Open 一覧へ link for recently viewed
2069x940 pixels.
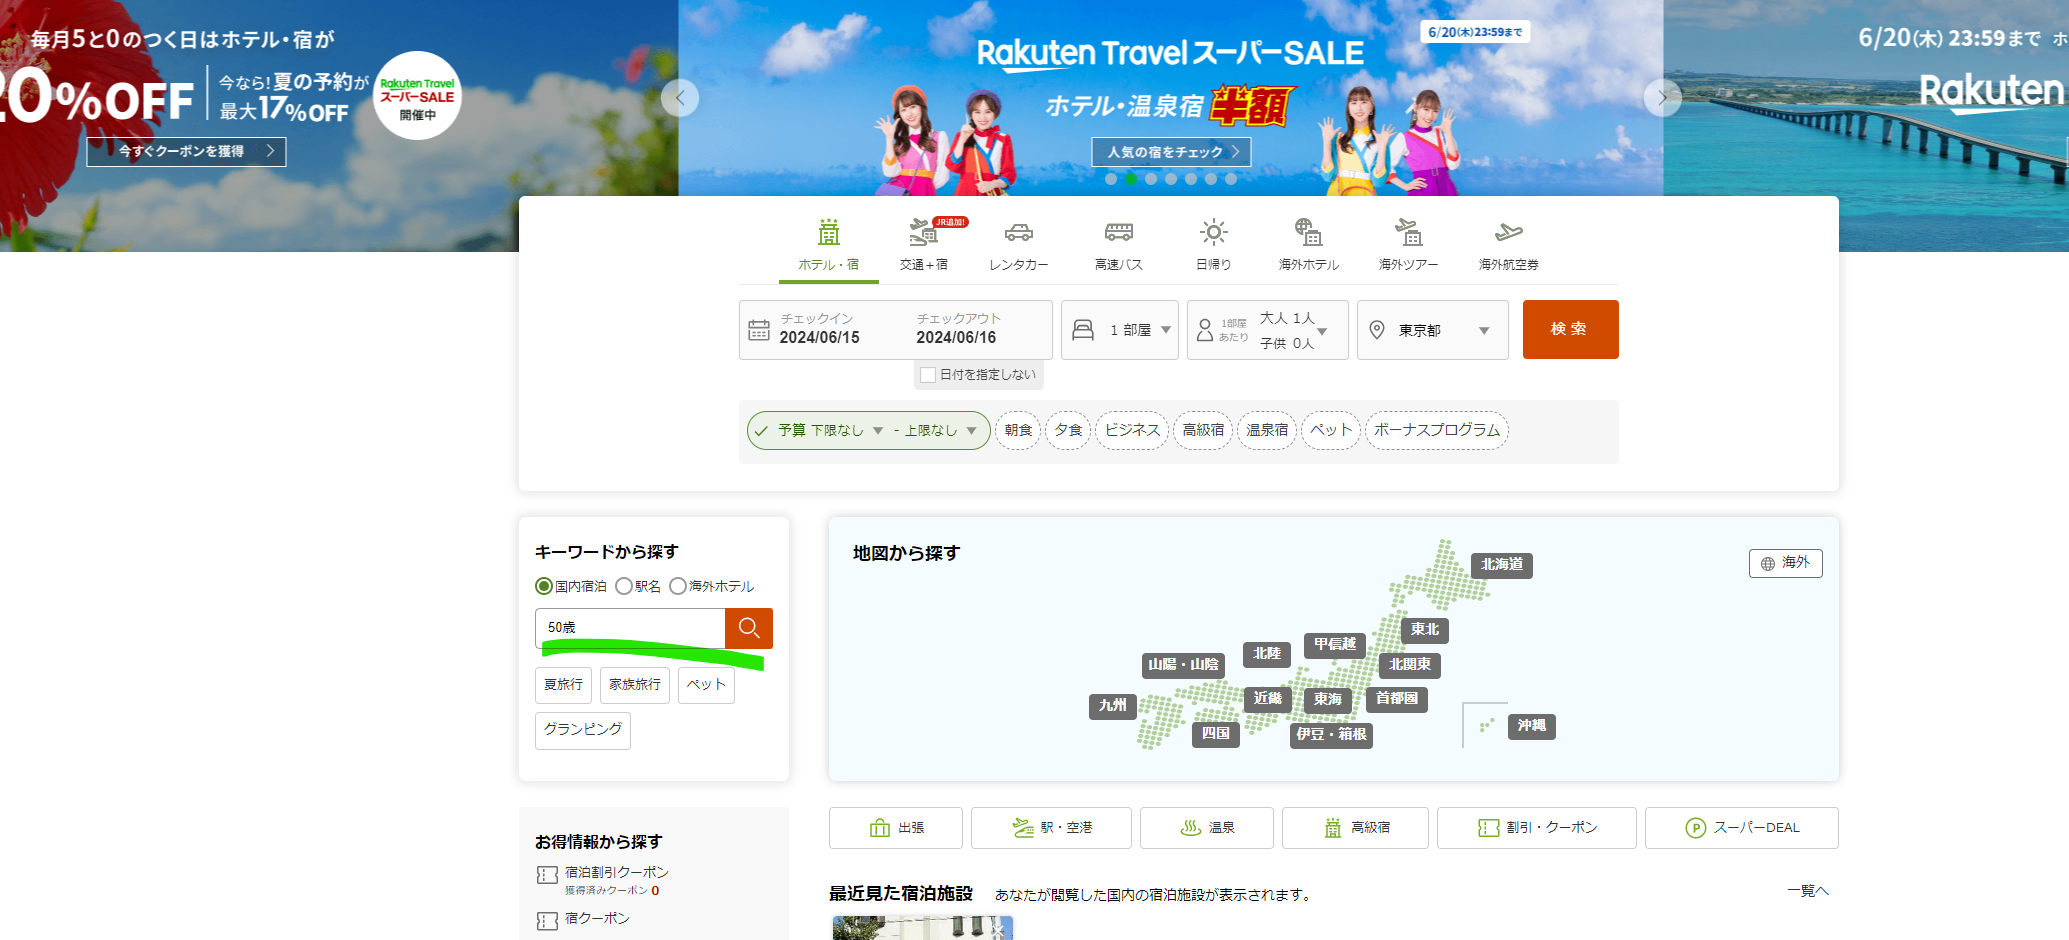1808,891
